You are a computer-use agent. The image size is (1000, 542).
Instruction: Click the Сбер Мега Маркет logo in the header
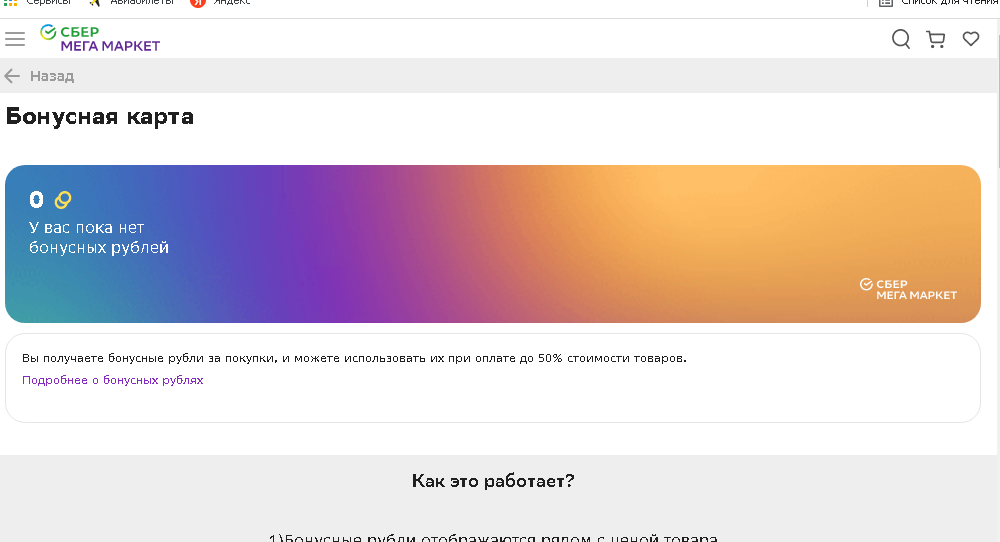pos(99,38)
